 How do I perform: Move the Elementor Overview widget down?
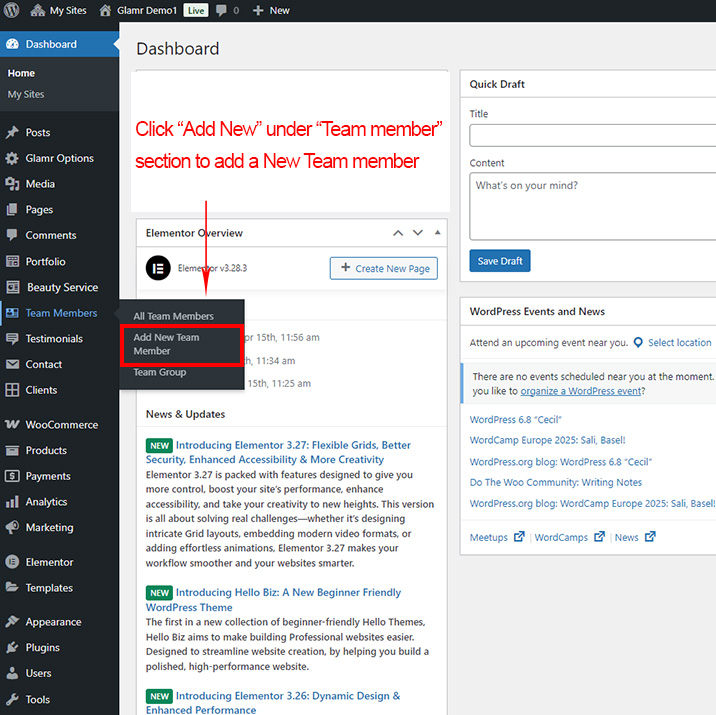(x=418, y=233)
